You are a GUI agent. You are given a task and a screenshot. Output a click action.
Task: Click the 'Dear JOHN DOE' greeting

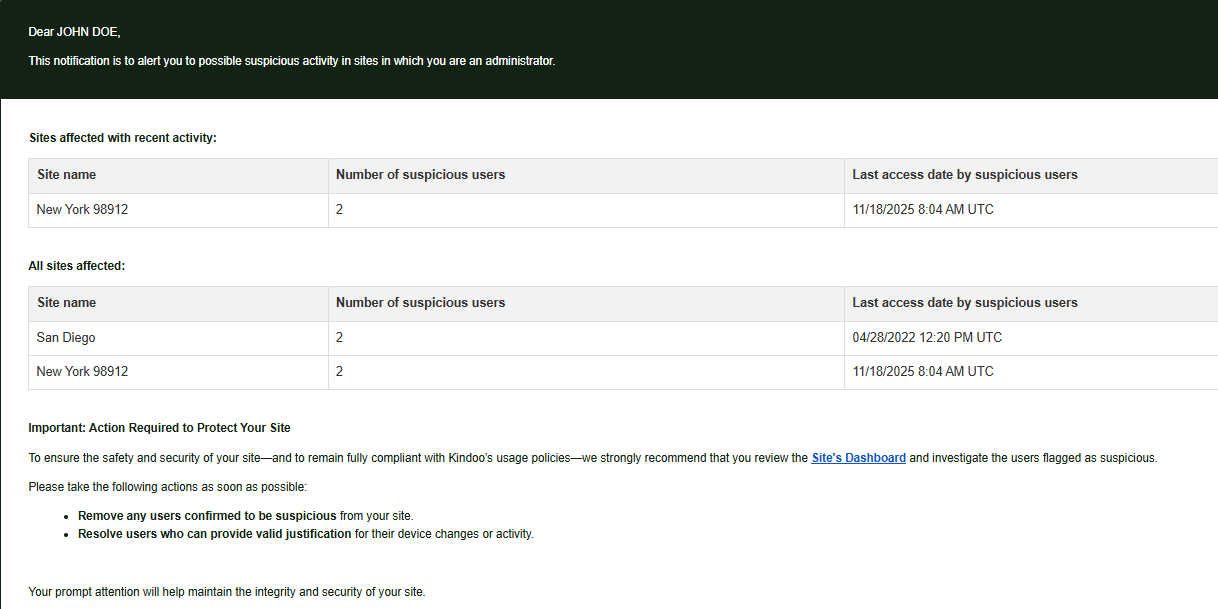74,32
